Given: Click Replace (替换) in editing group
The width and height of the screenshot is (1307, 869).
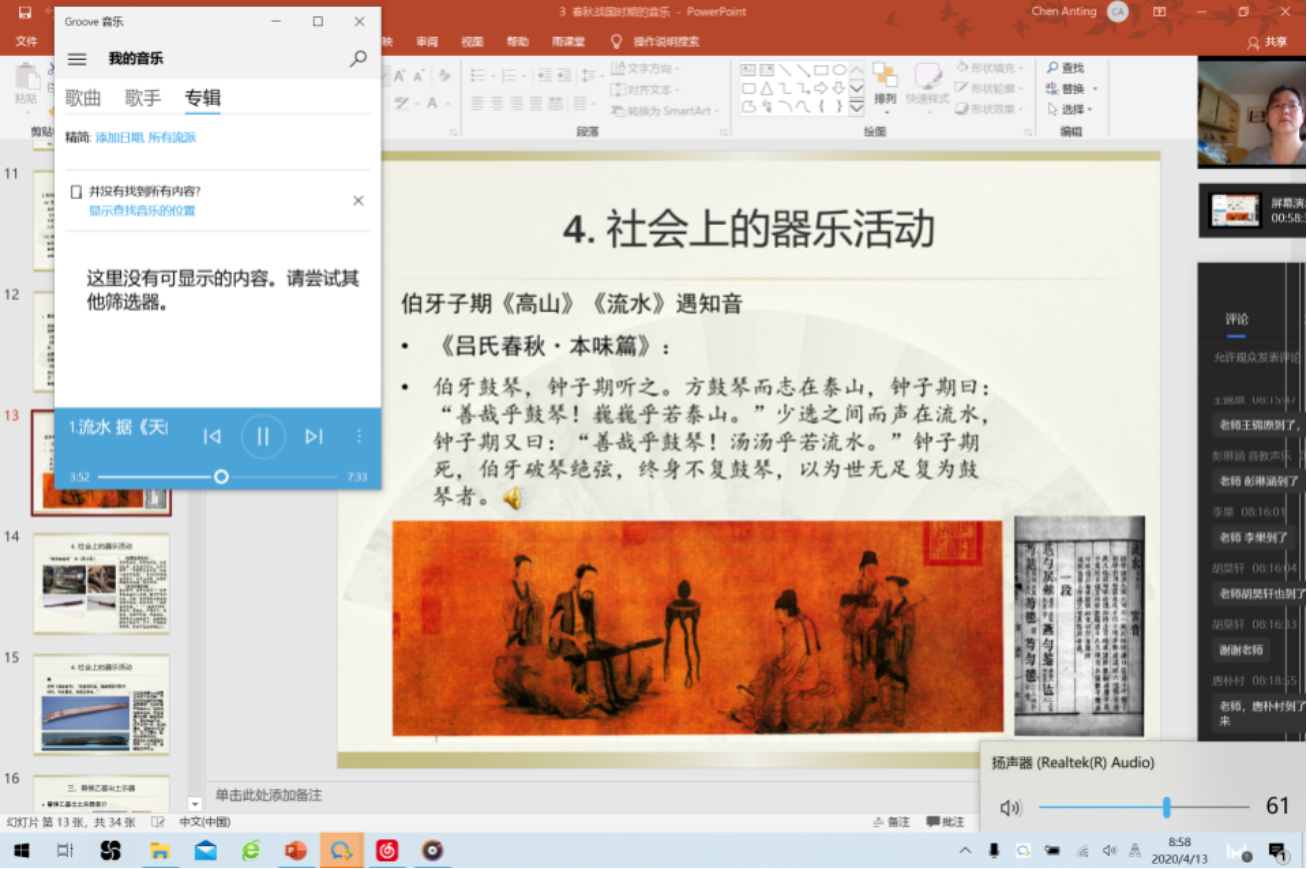Looking at the screenshot, I should coord(1068,89).
